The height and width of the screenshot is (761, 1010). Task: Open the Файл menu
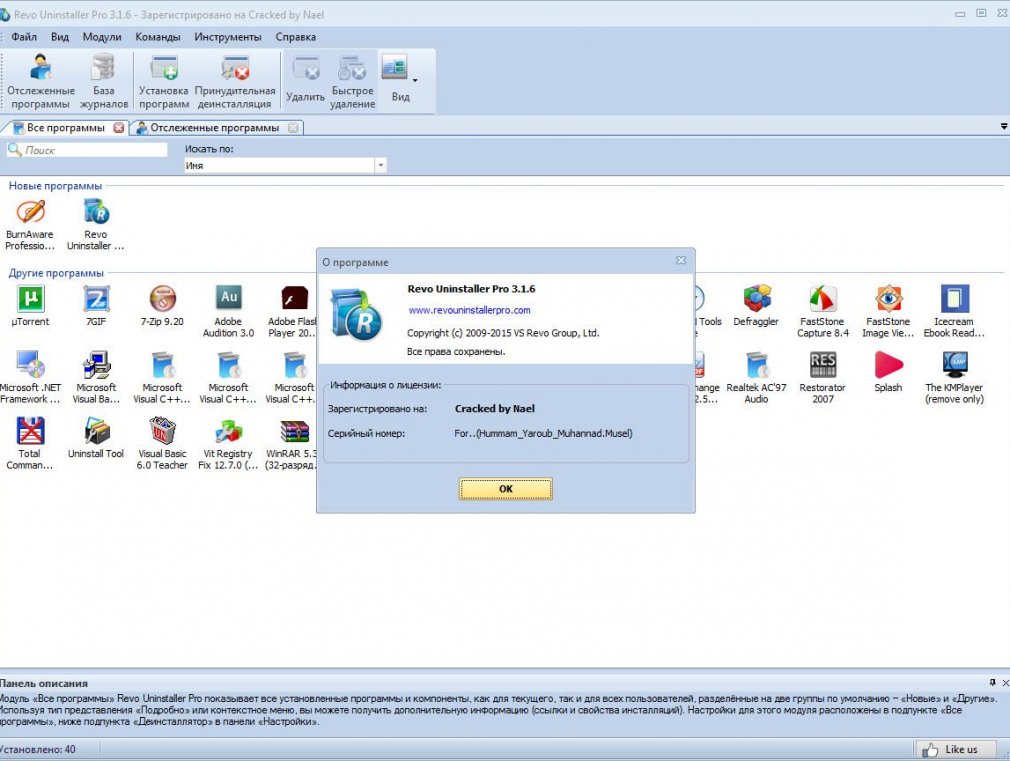[x=24, y=37]
